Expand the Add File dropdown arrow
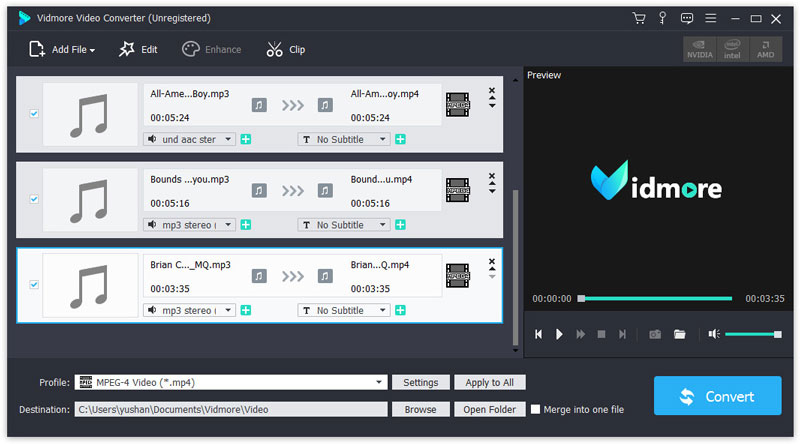This screenshot has width=800, height=444. 92,50
